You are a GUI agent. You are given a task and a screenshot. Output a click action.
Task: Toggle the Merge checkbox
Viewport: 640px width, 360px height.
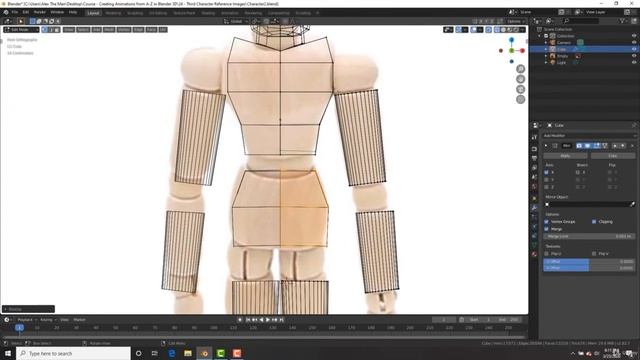[x=547, y=229]
